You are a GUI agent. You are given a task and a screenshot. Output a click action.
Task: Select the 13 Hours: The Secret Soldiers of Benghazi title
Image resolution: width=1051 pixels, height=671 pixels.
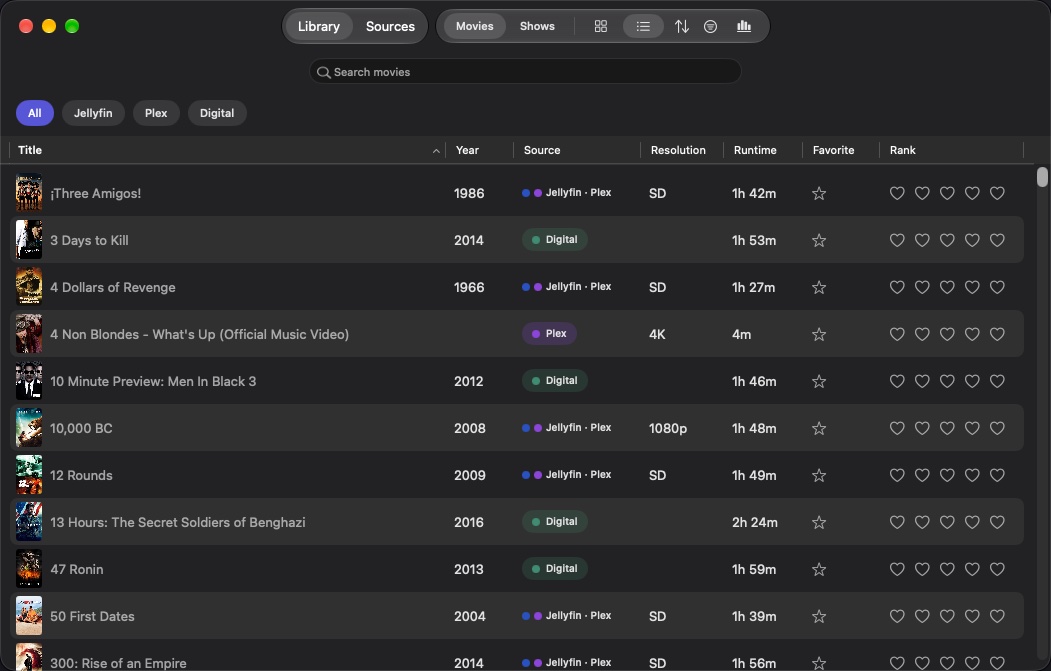point(178,522)
